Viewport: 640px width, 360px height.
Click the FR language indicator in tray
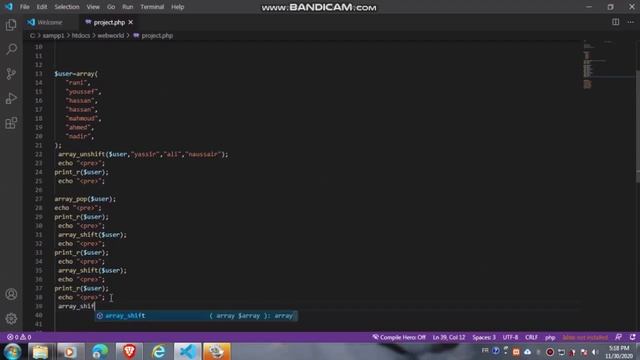(485, 350)
